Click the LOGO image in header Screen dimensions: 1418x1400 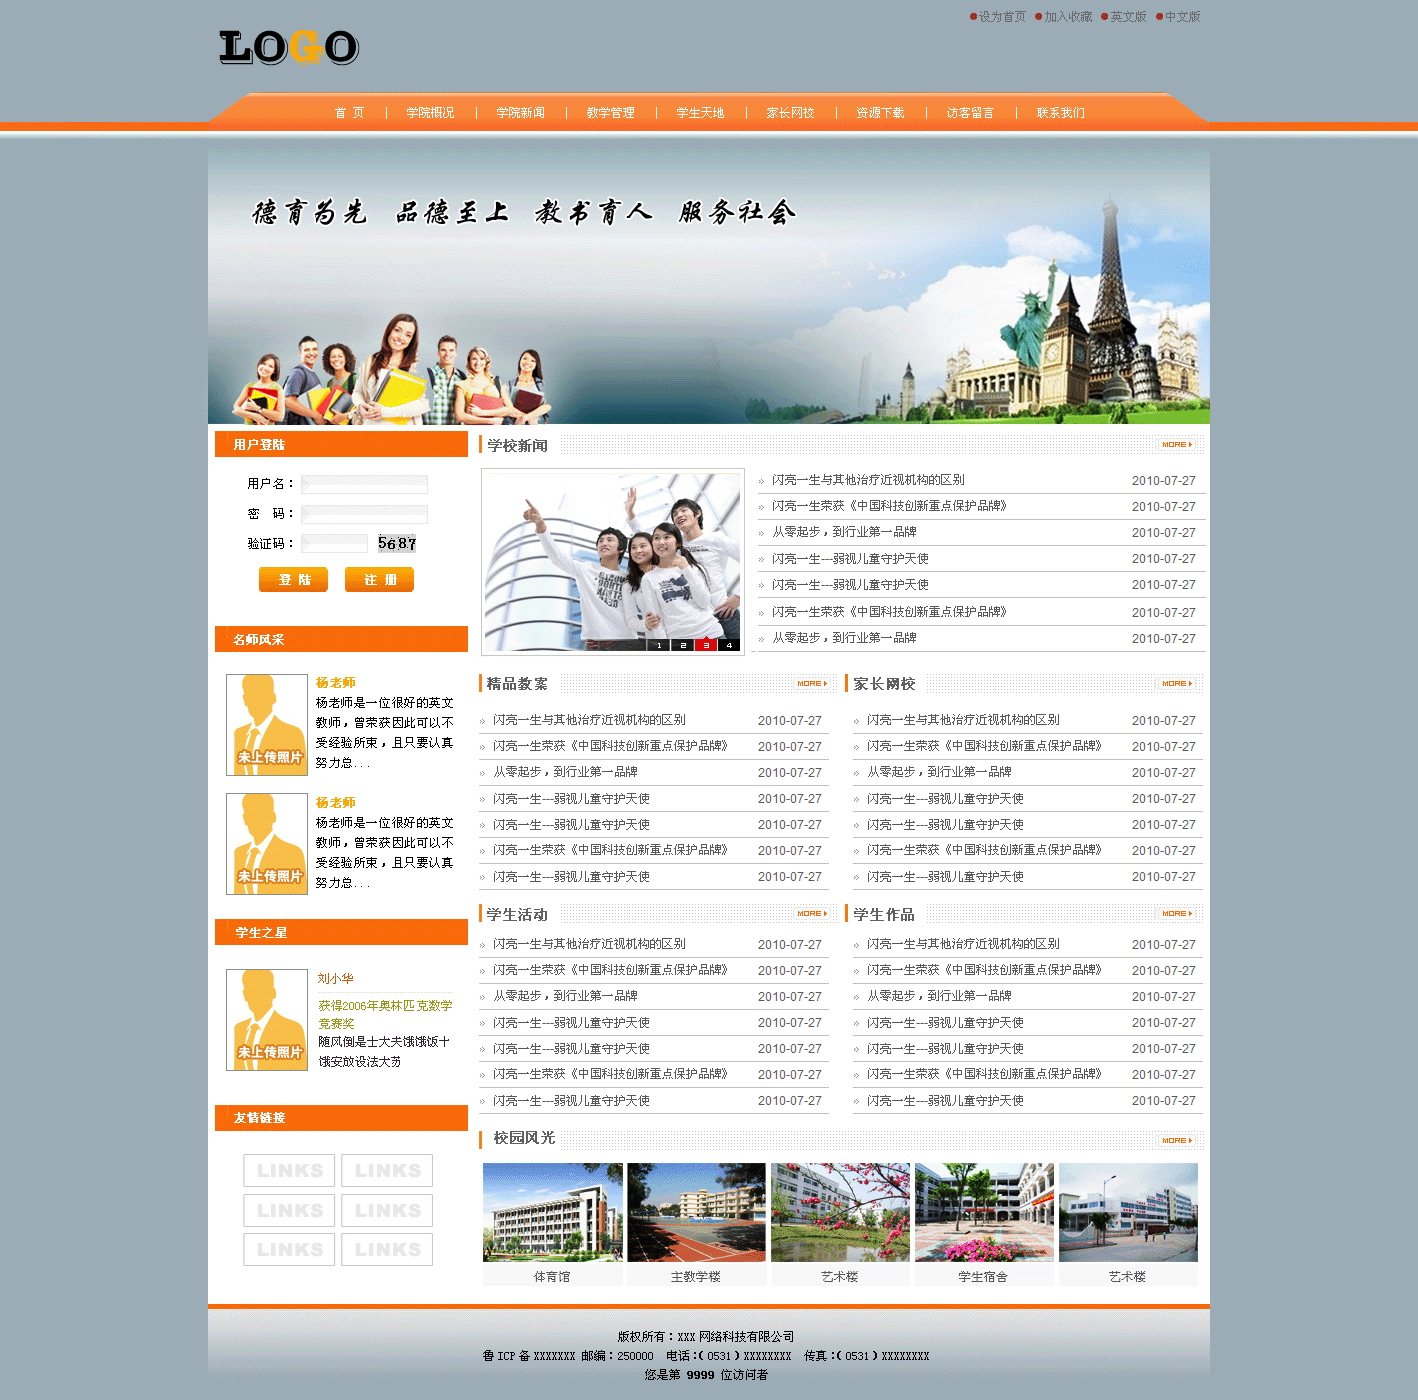[288, 47]
